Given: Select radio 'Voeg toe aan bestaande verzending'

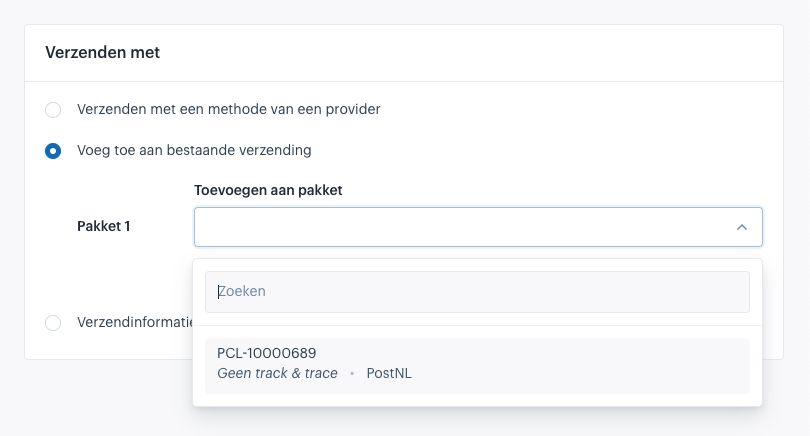Looking at the screenshot, I should coord(53,151).
